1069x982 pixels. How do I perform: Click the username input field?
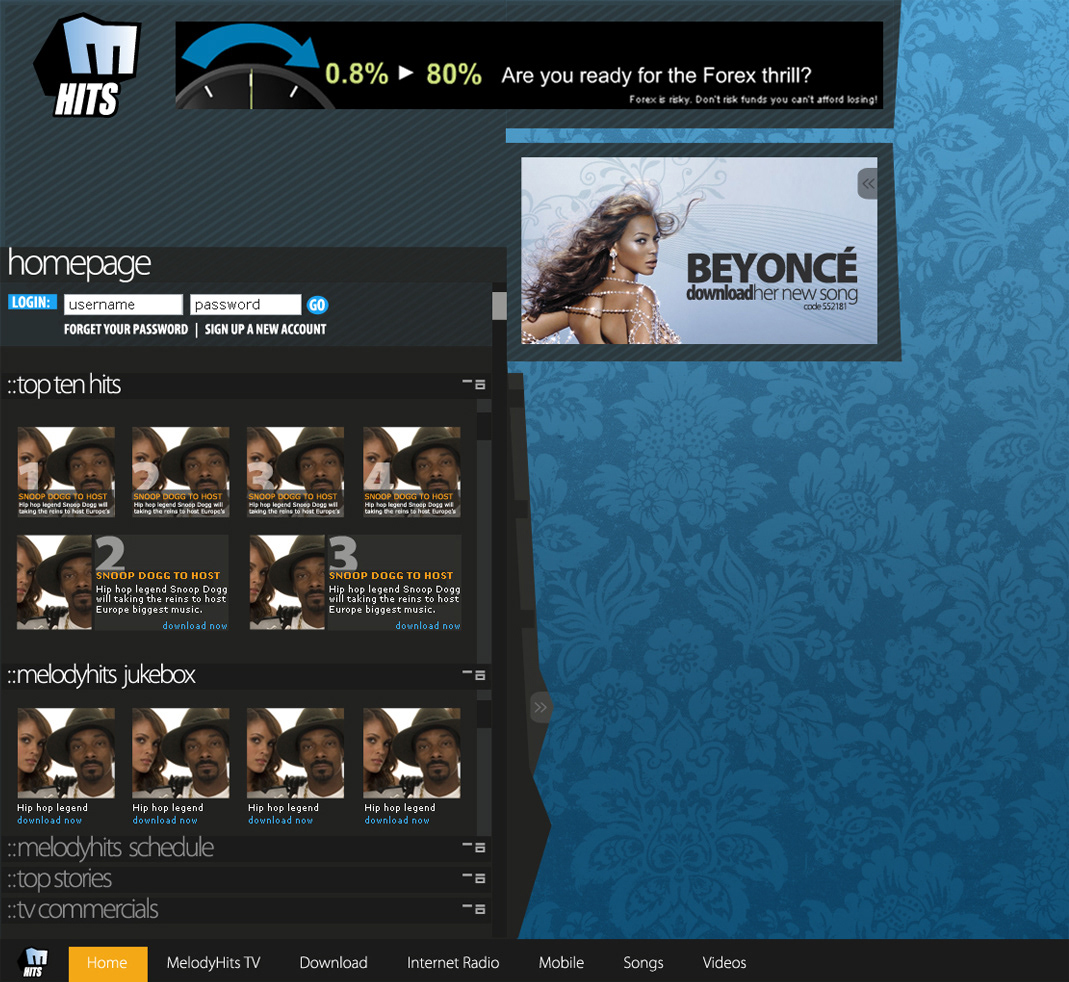[123, 304]
